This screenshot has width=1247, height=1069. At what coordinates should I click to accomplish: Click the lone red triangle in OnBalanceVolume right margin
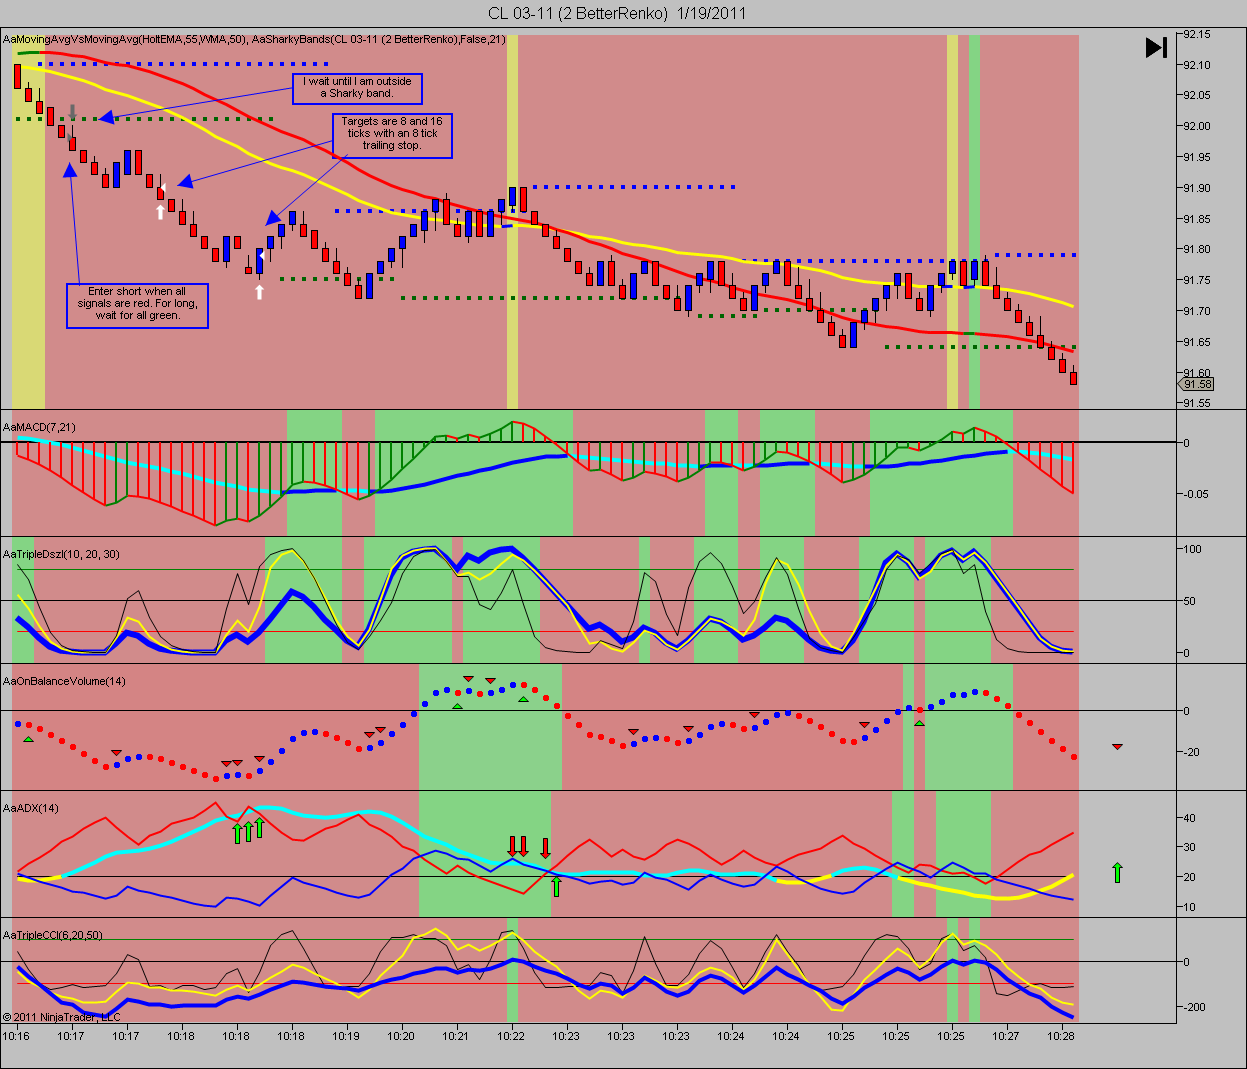(x=1117, y=746)
